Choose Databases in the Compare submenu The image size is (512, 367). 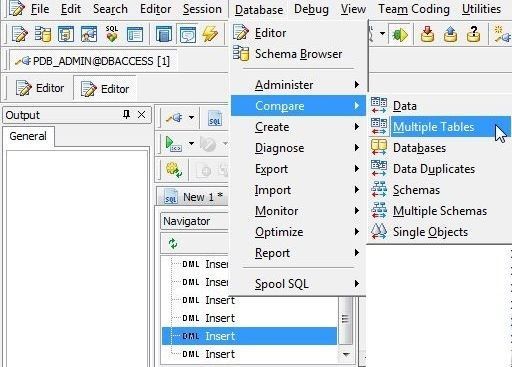[x=440, y=148]
